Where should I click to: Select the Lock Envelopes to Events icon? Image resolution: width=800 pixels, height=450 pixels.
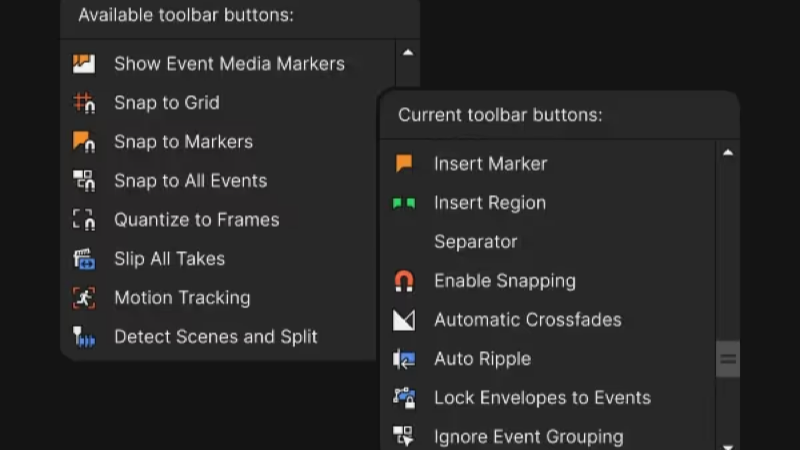coord(404,398)
